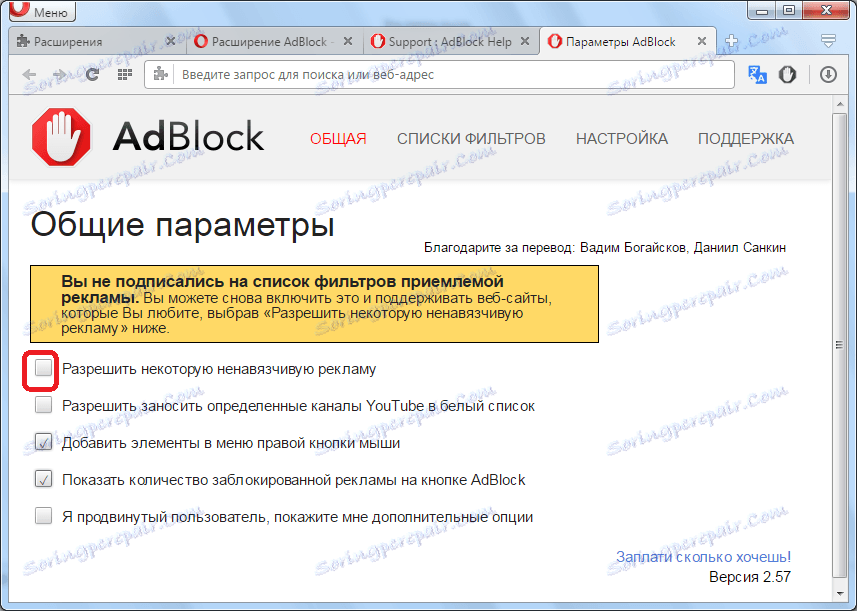Open the tab list chevron menu
857x611 pixels.
click(x=828, y=40)
